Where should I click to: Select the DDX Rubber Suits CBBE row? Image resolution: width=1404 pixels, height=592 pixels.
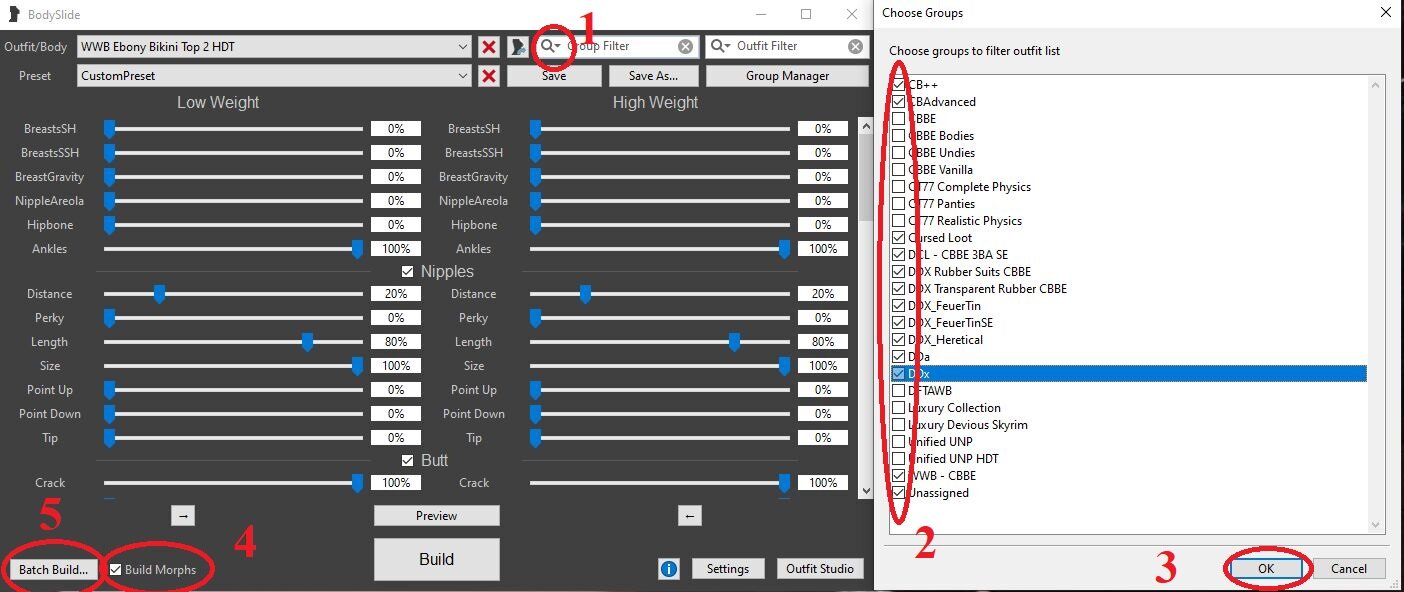(1127, 272)
